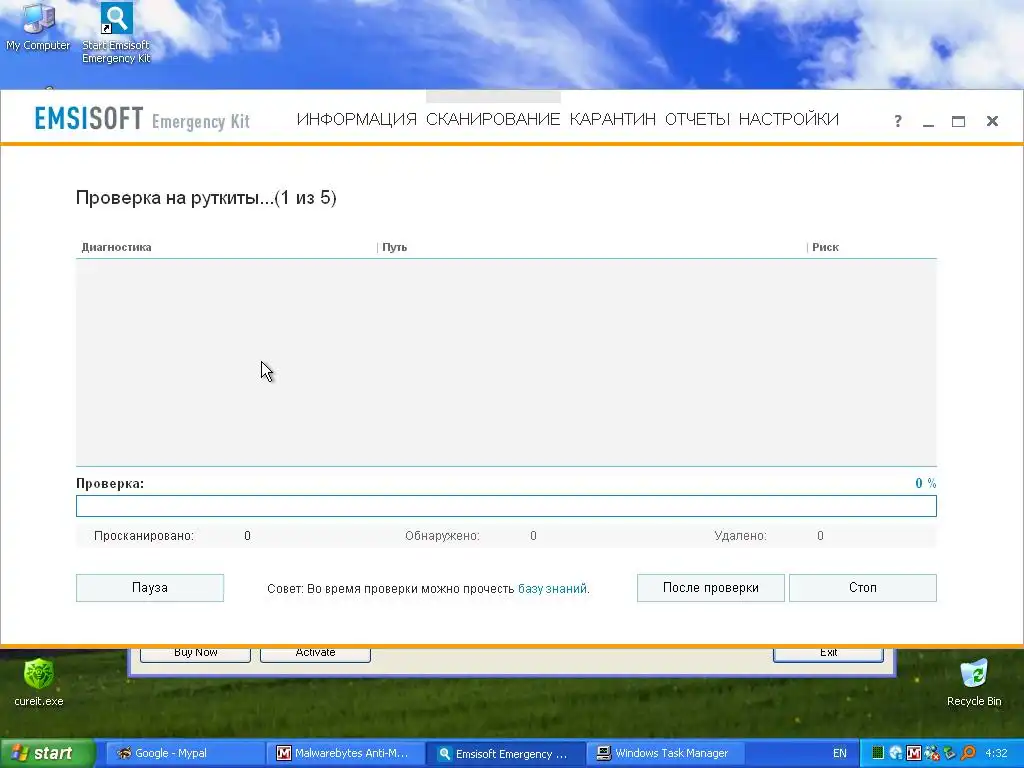Image resolution: width=1024 pixels, height=768 pixels.
Task: Click the Emsisoft help question mark icon
Action: point(898,121)
